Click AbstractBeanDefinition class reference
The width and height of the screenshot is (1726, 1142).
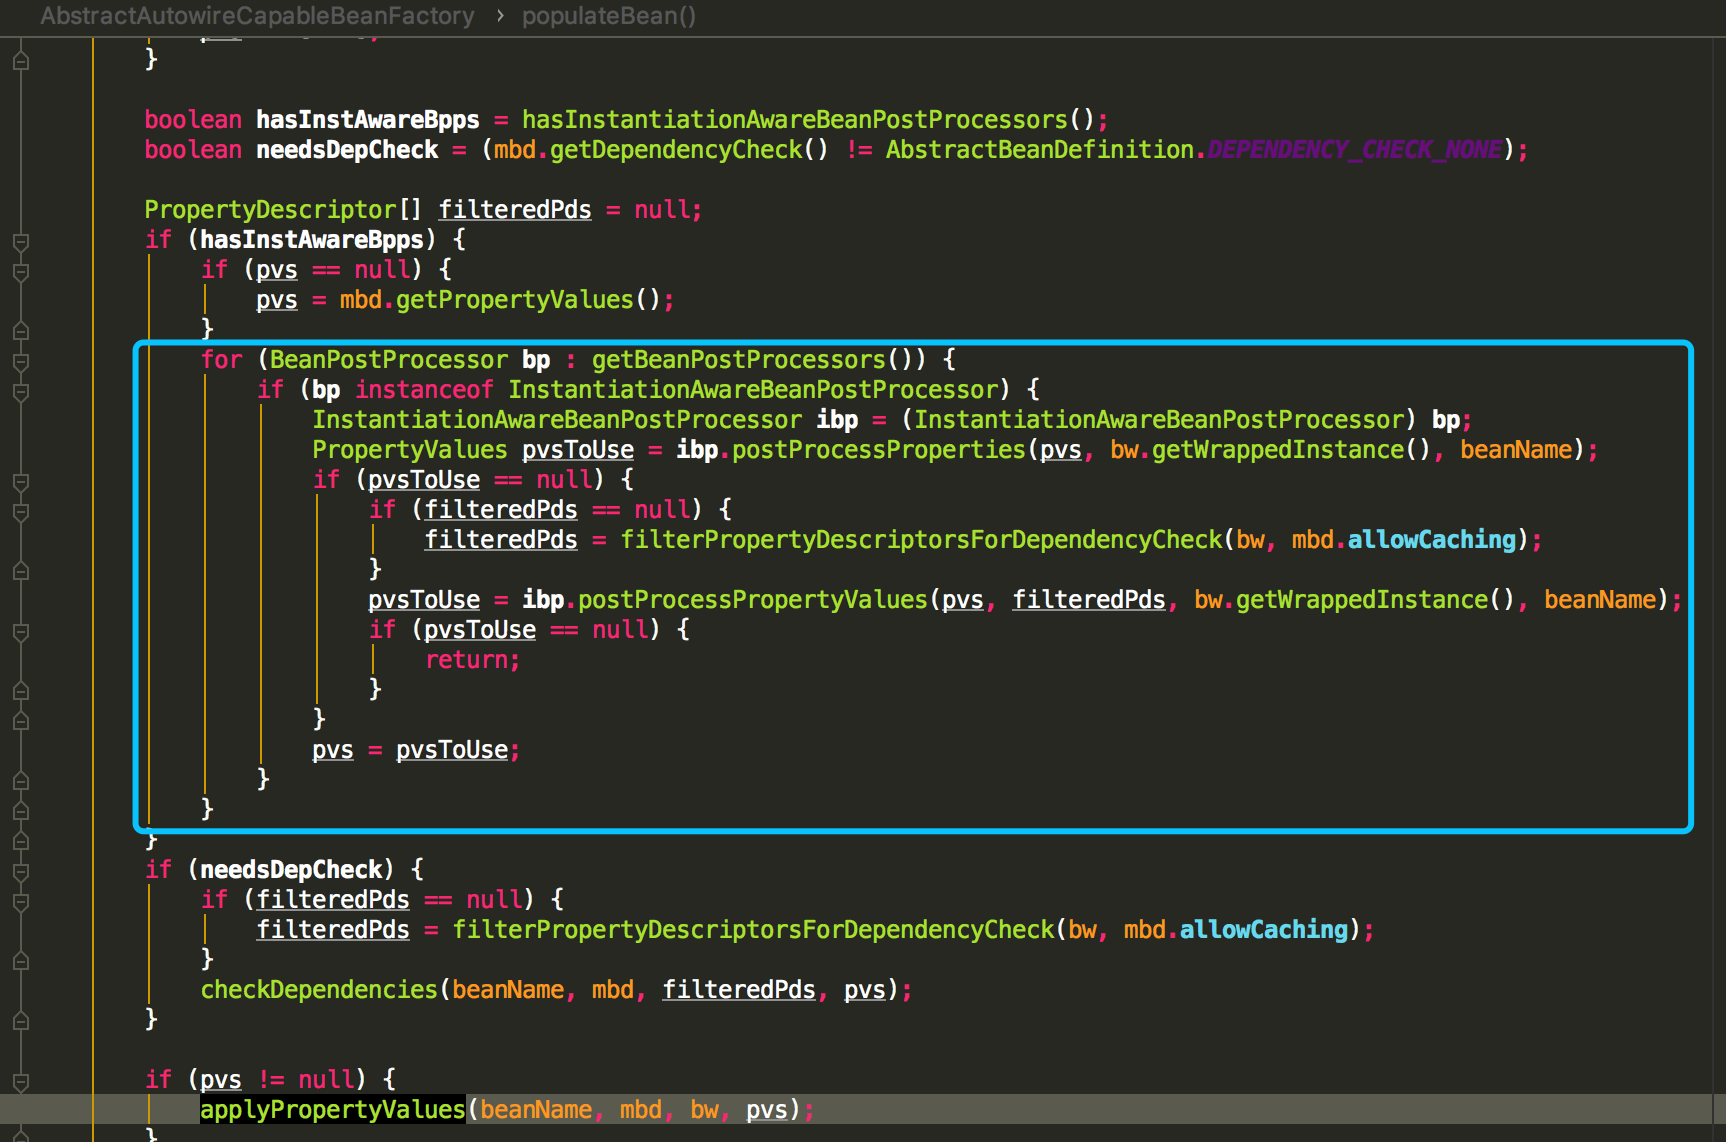click(1040, 150)
